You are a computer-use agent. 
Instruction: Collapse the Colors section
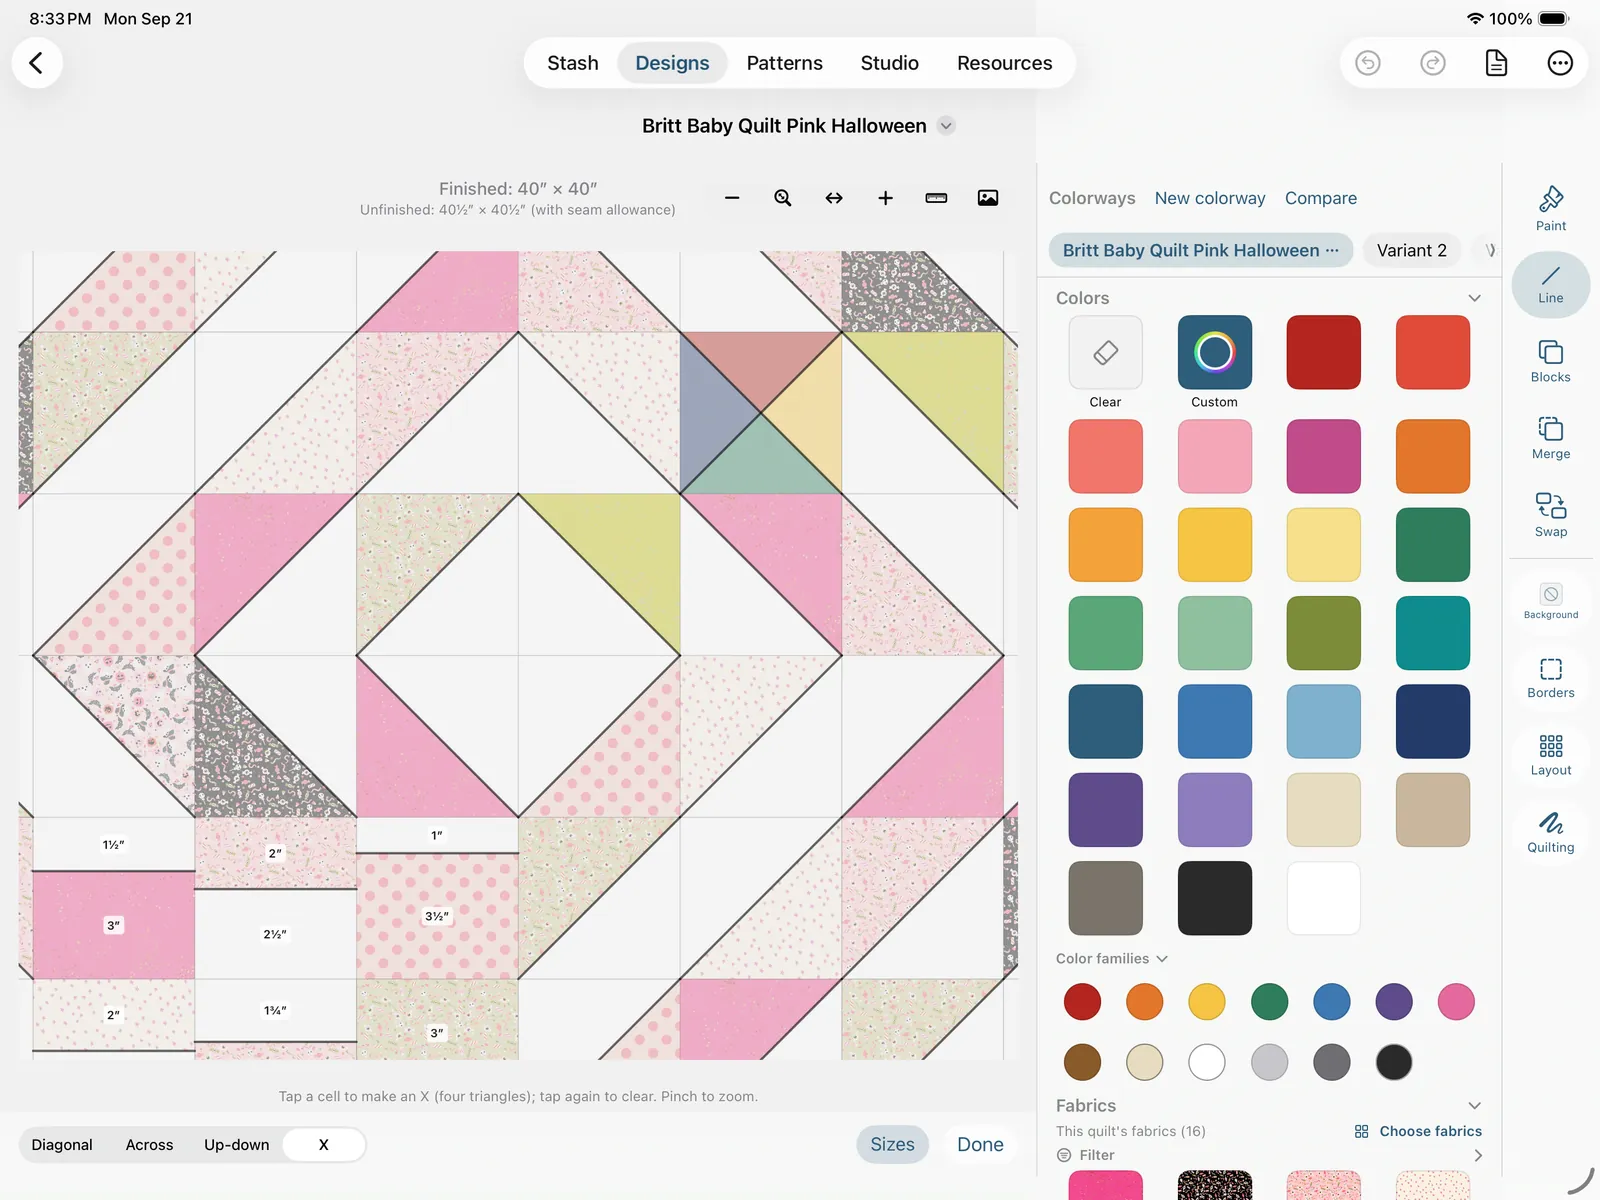coord(1474,298)
